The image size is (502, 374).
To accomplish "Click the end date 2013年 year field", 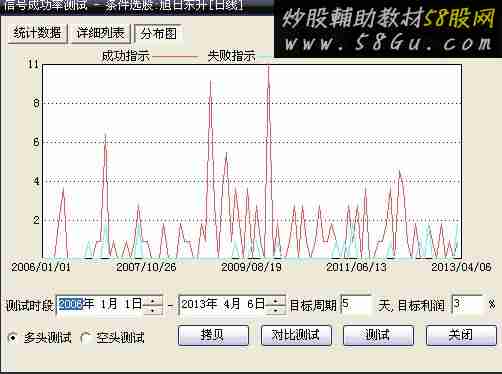I will (199, 304).
